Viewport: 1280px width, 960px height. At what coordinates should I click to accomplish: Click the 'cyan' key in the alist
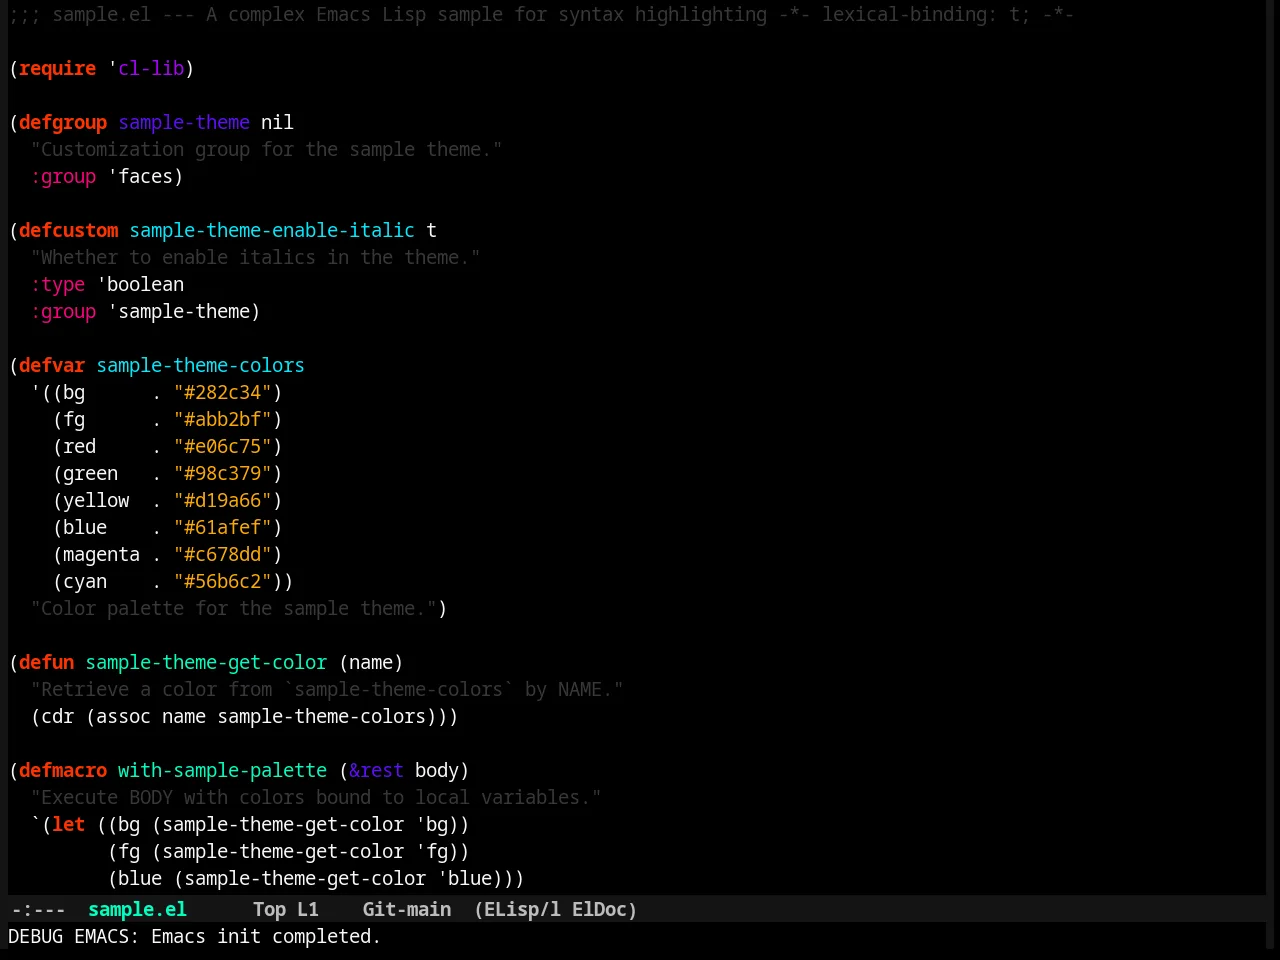point(85,581)
